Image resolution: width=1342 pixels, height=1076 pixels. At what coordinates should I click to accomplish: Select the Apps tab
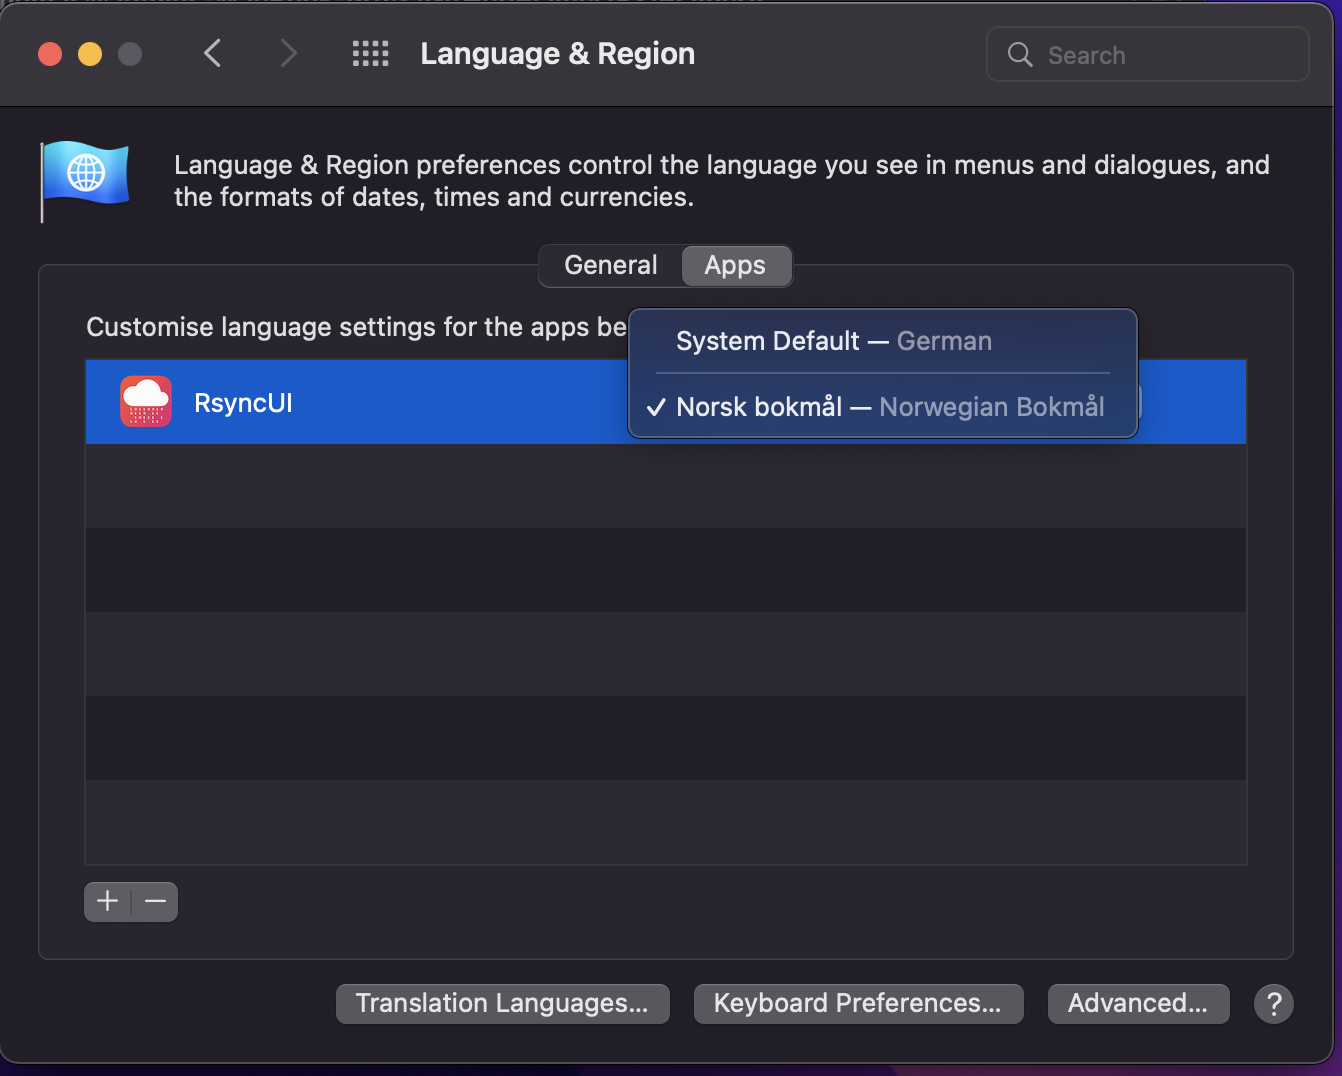point(735,266)
